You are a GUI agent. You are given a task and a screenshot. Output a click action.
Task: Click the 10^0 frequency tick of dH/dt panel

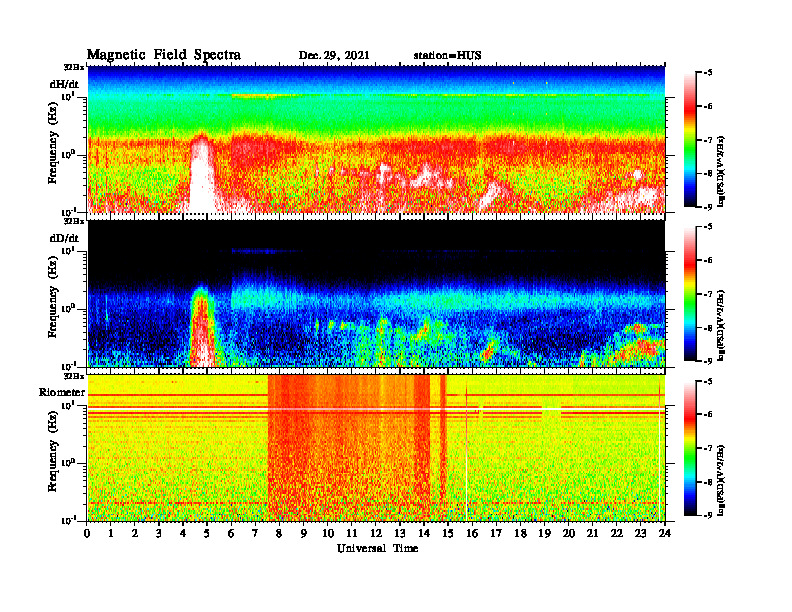pyautogui.click(x=68, y=154)
